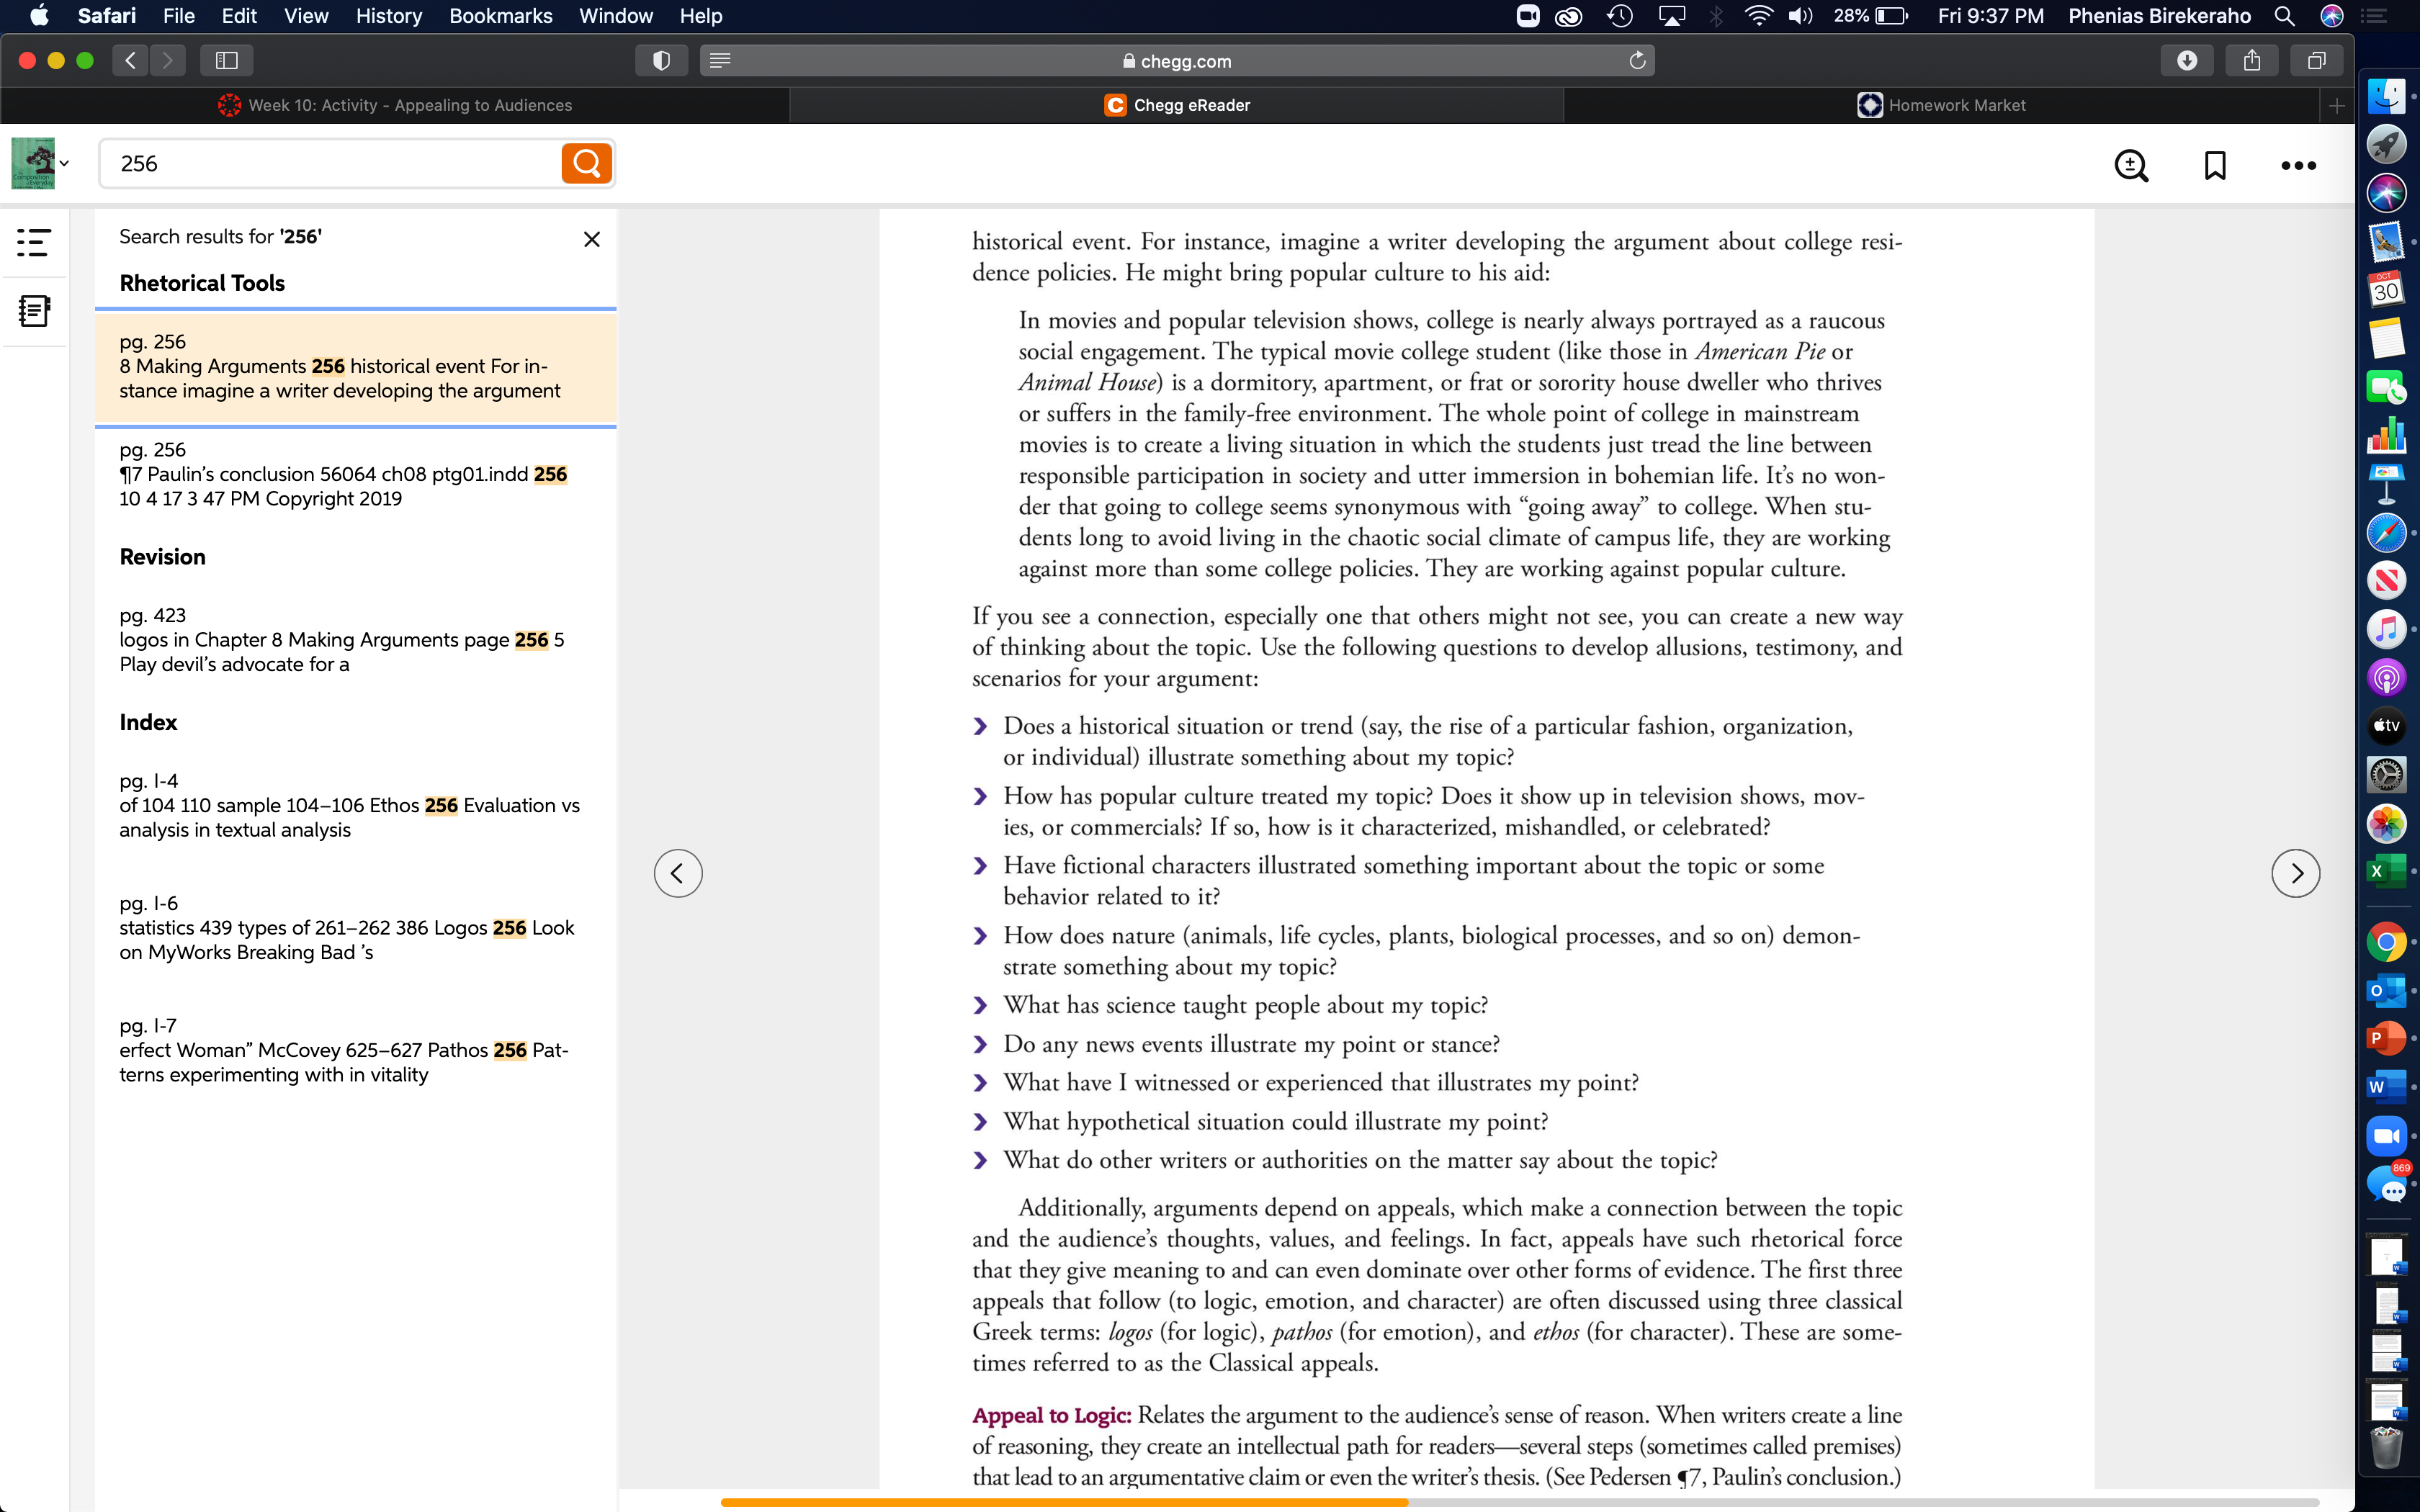Image resolution: width=2420 pixels, height=1512 pixels.
Task: Switch to Chegg eReader tab
Action: coord(1177,105)
